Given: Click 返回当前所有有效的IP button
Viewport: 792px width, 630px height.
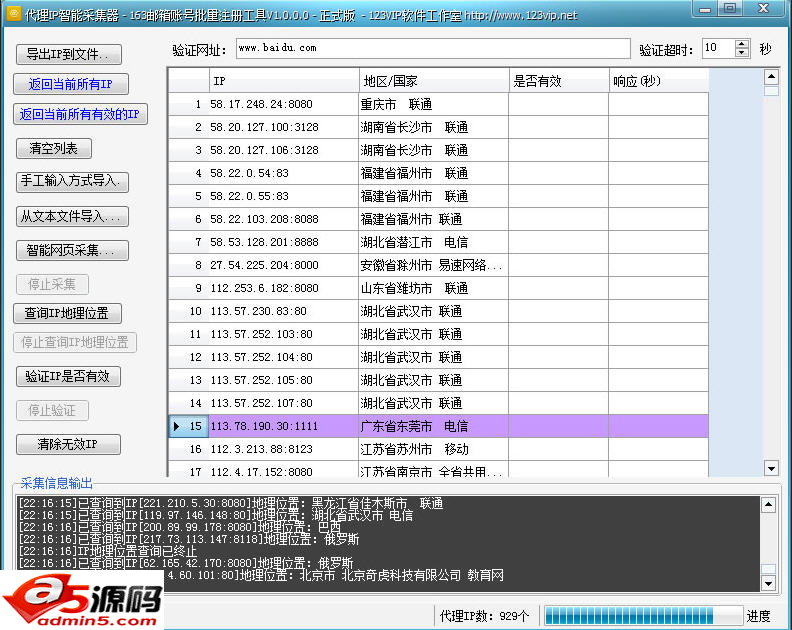Looking at the screenshot, I should (80, 114).
